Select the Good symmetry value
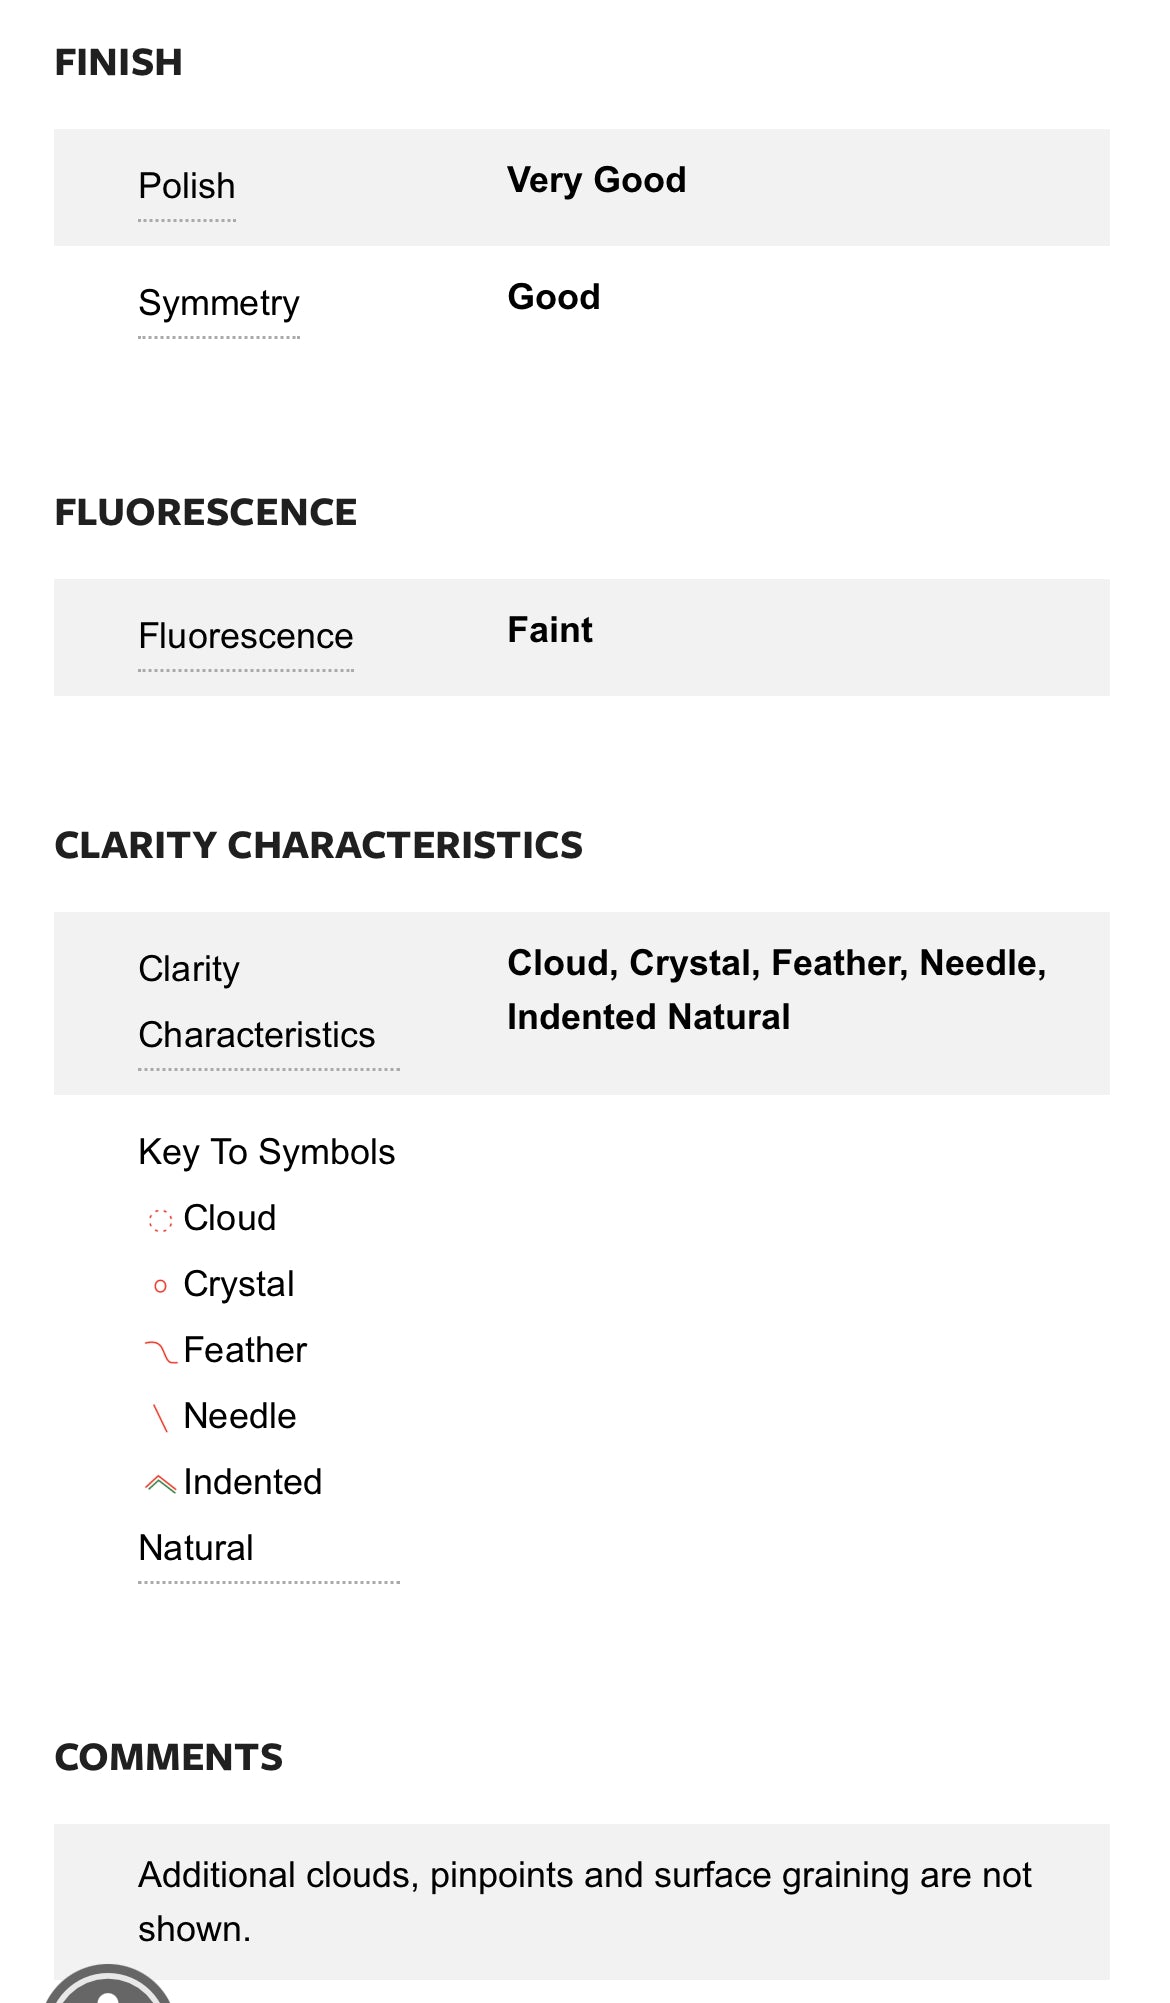 tap(554, 297)
